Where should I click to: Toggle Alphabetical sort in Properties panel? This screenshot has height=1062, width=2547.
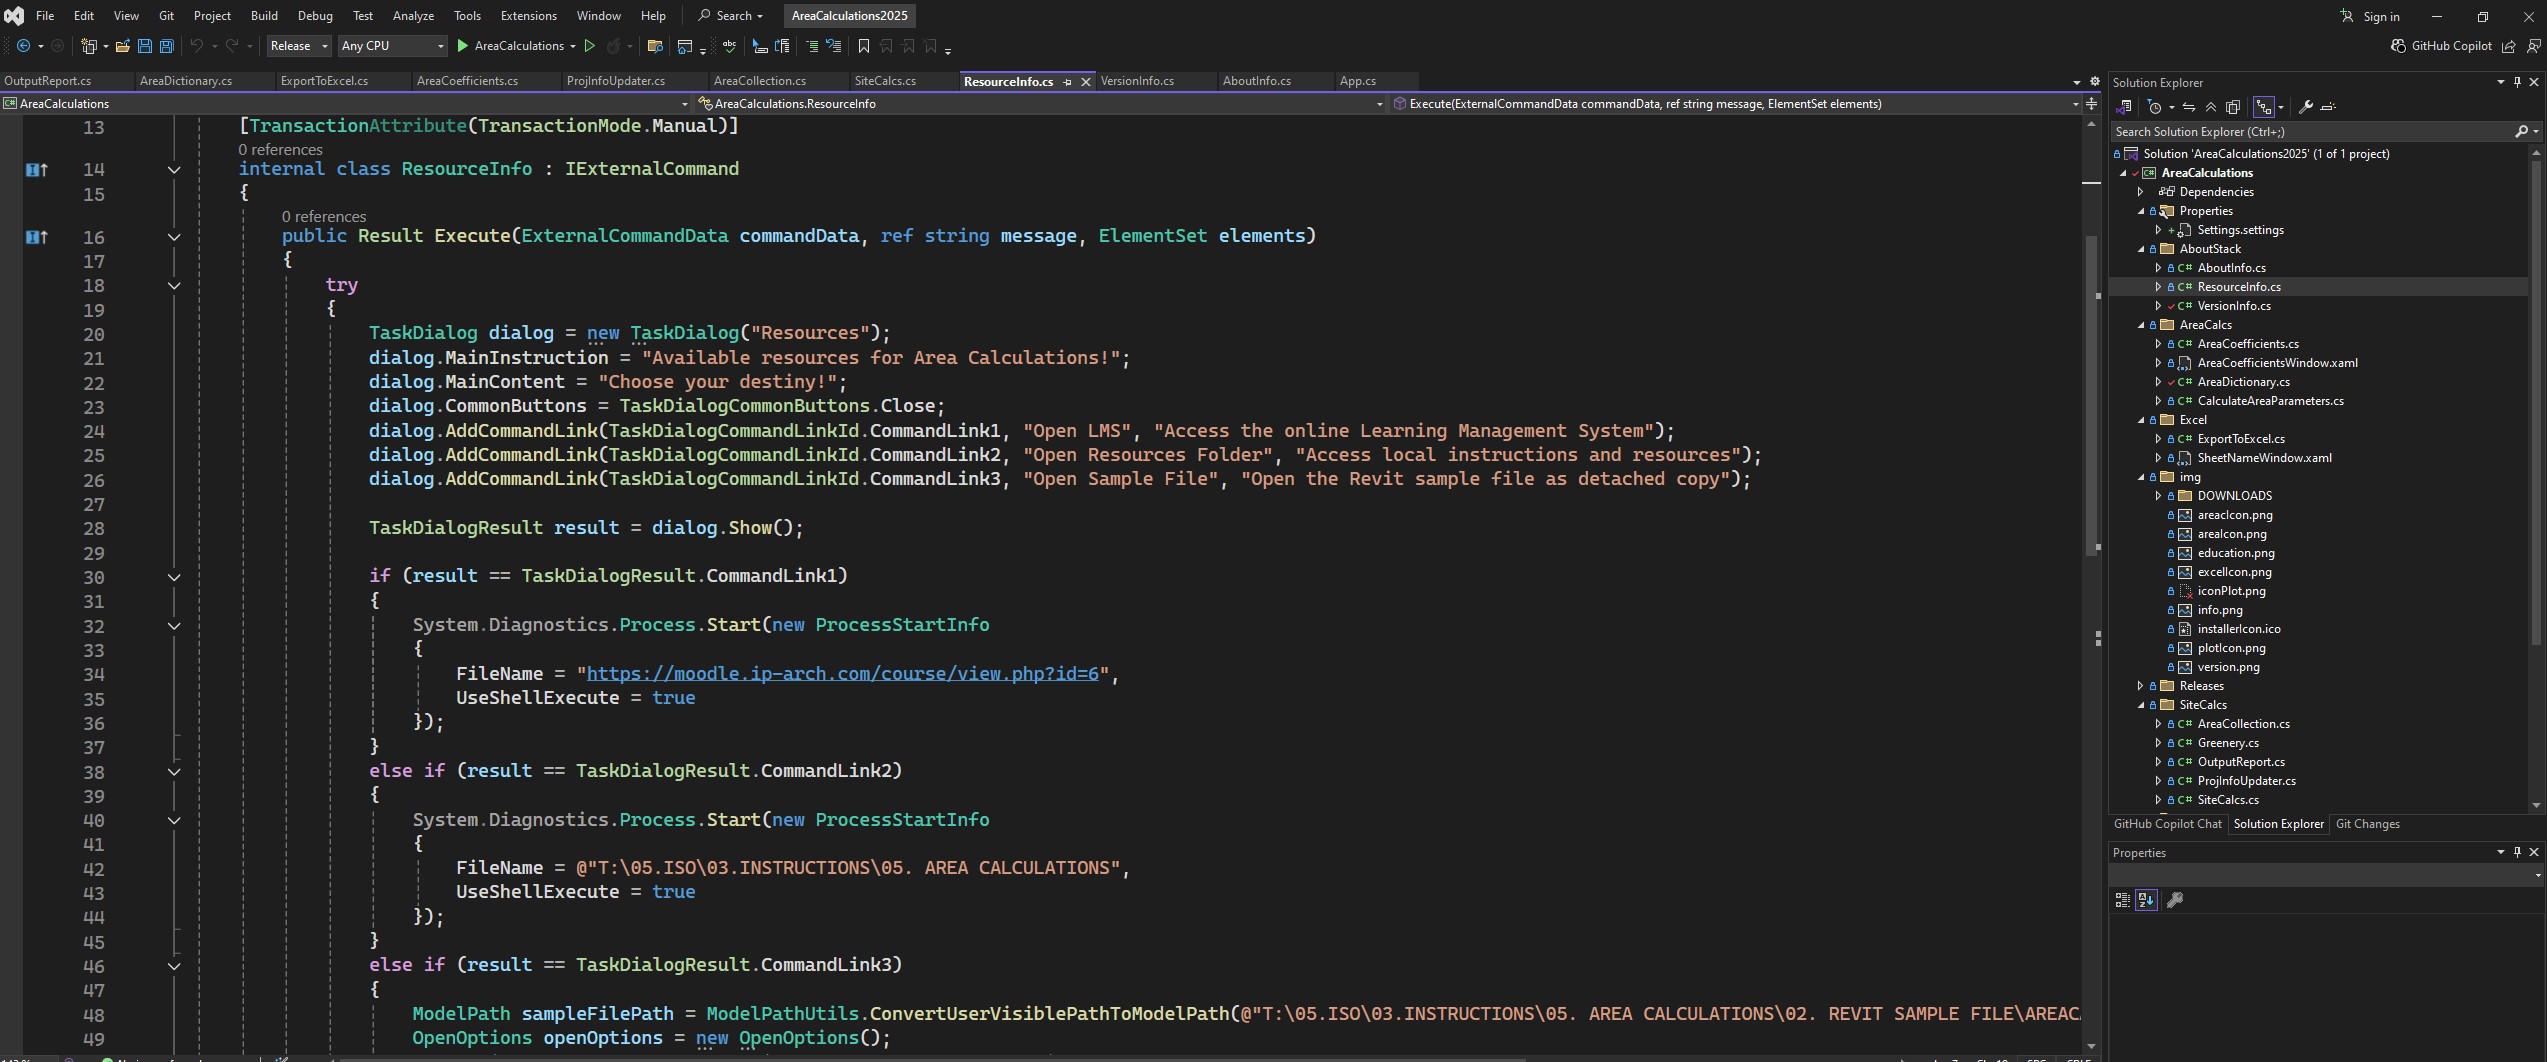click(x=2146, y=900)
